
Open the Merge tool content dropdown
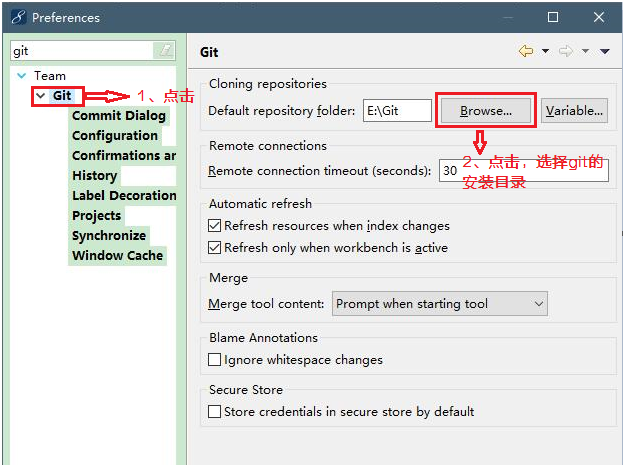(440, 304)
